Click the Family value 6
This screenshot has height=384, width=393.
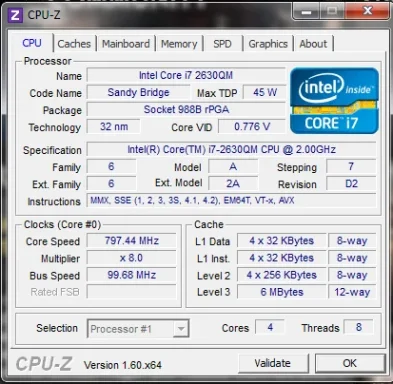click(111, 166)
